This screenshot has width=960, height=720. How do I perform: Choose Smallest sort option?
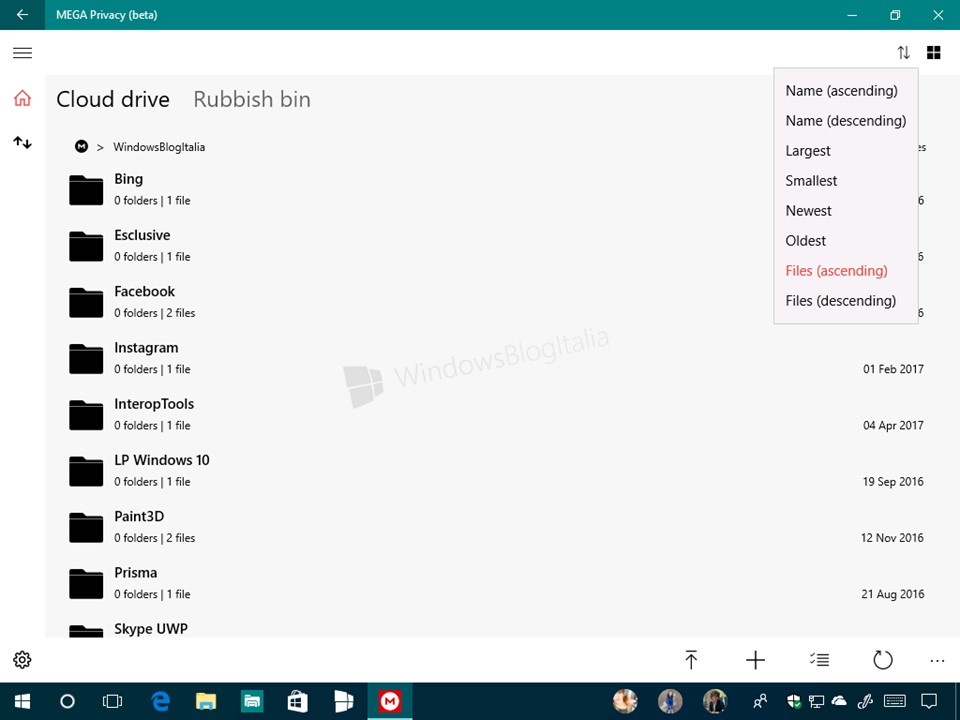click(811, 181)
